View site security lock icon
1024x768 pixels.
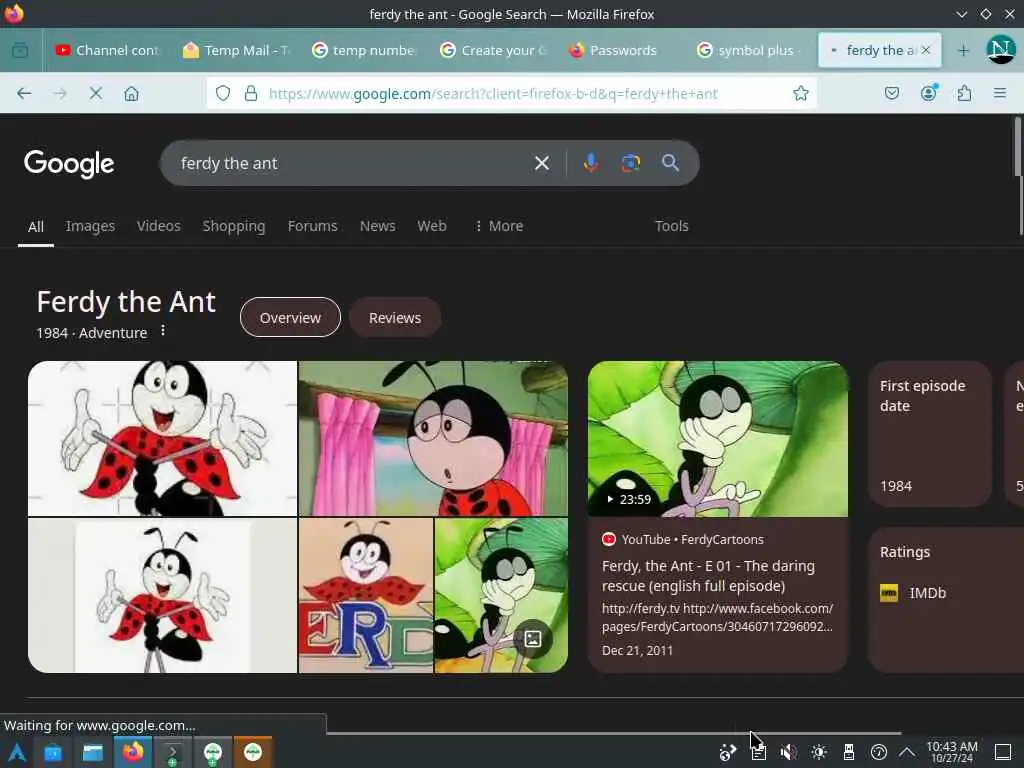coord(251,93)
